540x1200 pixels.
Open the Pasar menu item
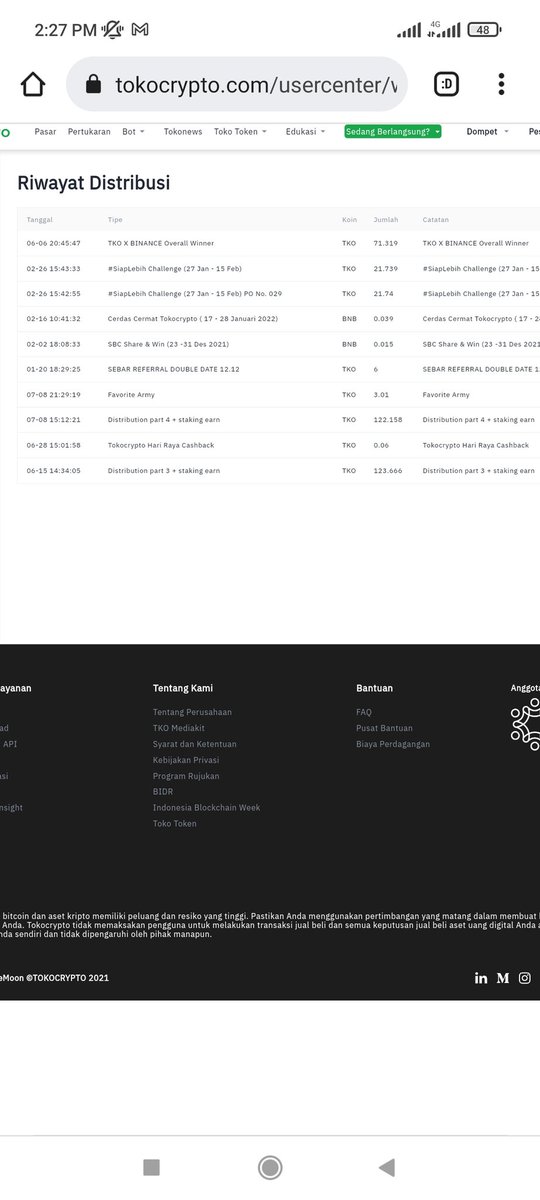pyautogui.click(x=45, y=131)
